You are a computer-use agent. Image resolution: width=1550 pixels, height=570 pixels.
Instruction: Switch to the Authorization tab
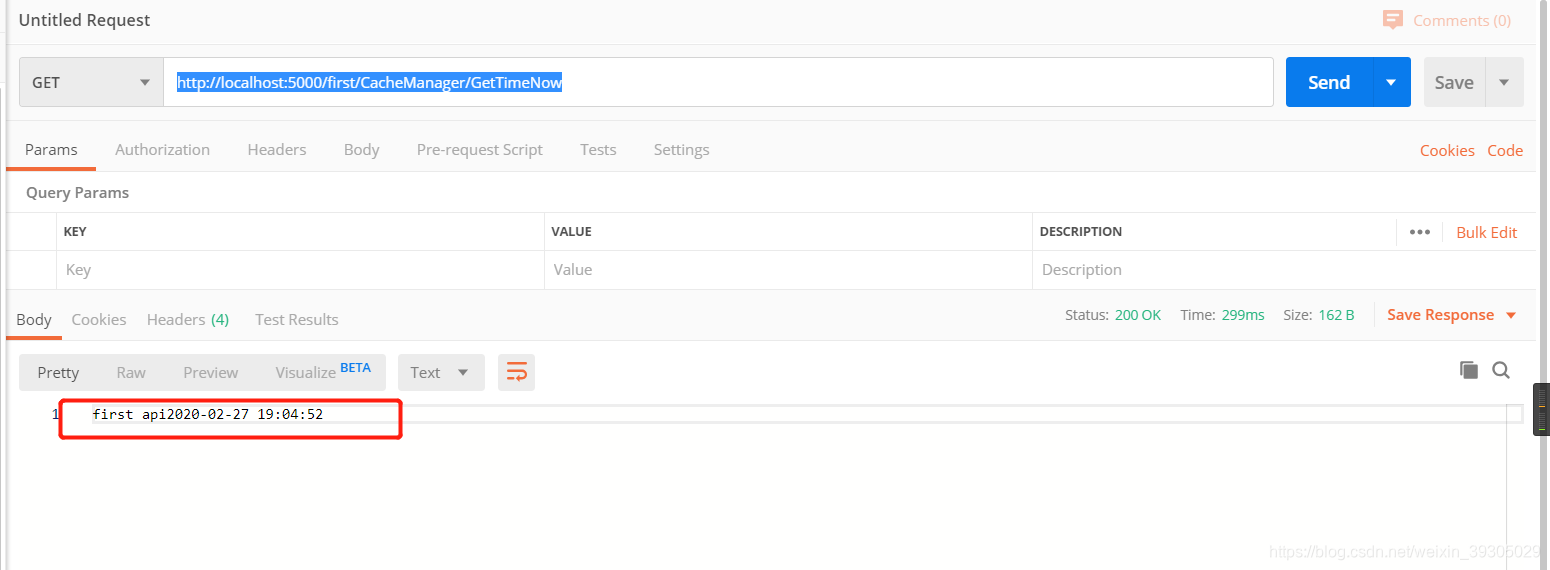pyautogui.click(x=162, y=150)
